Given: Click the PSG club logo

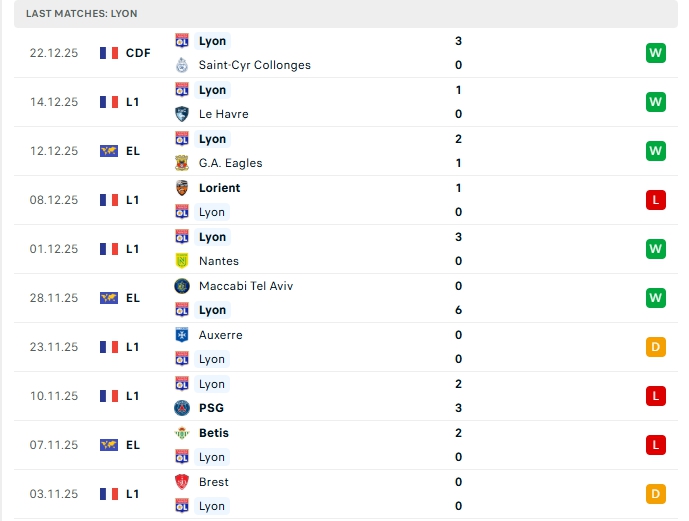Looking at the screenshot, I should click(x=182, y=408).
